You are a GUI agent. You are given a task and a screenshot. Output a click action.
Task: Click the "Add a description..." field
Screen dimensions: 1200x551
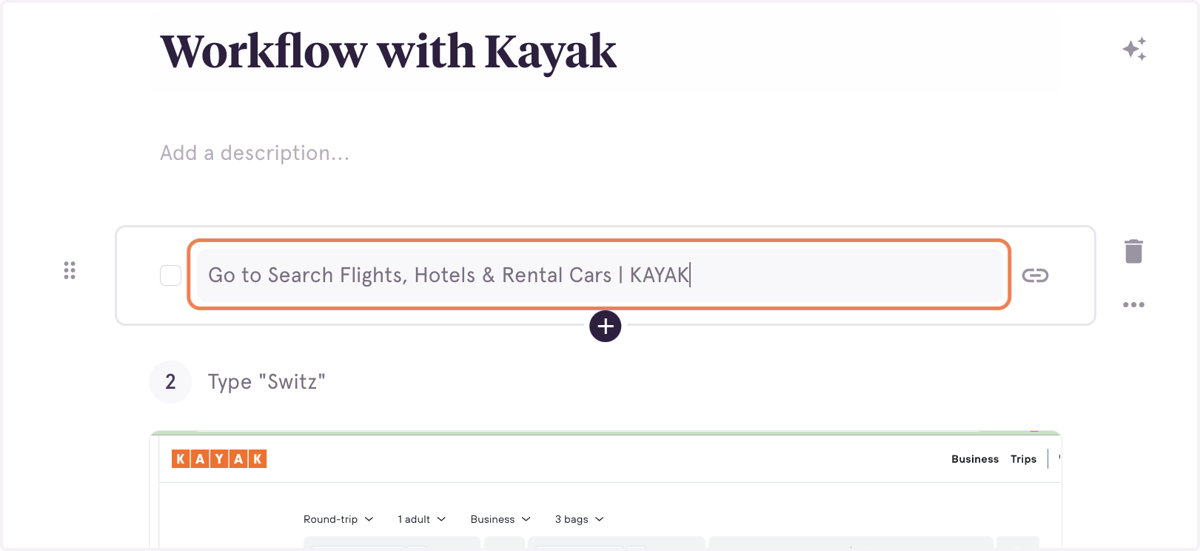255,153
